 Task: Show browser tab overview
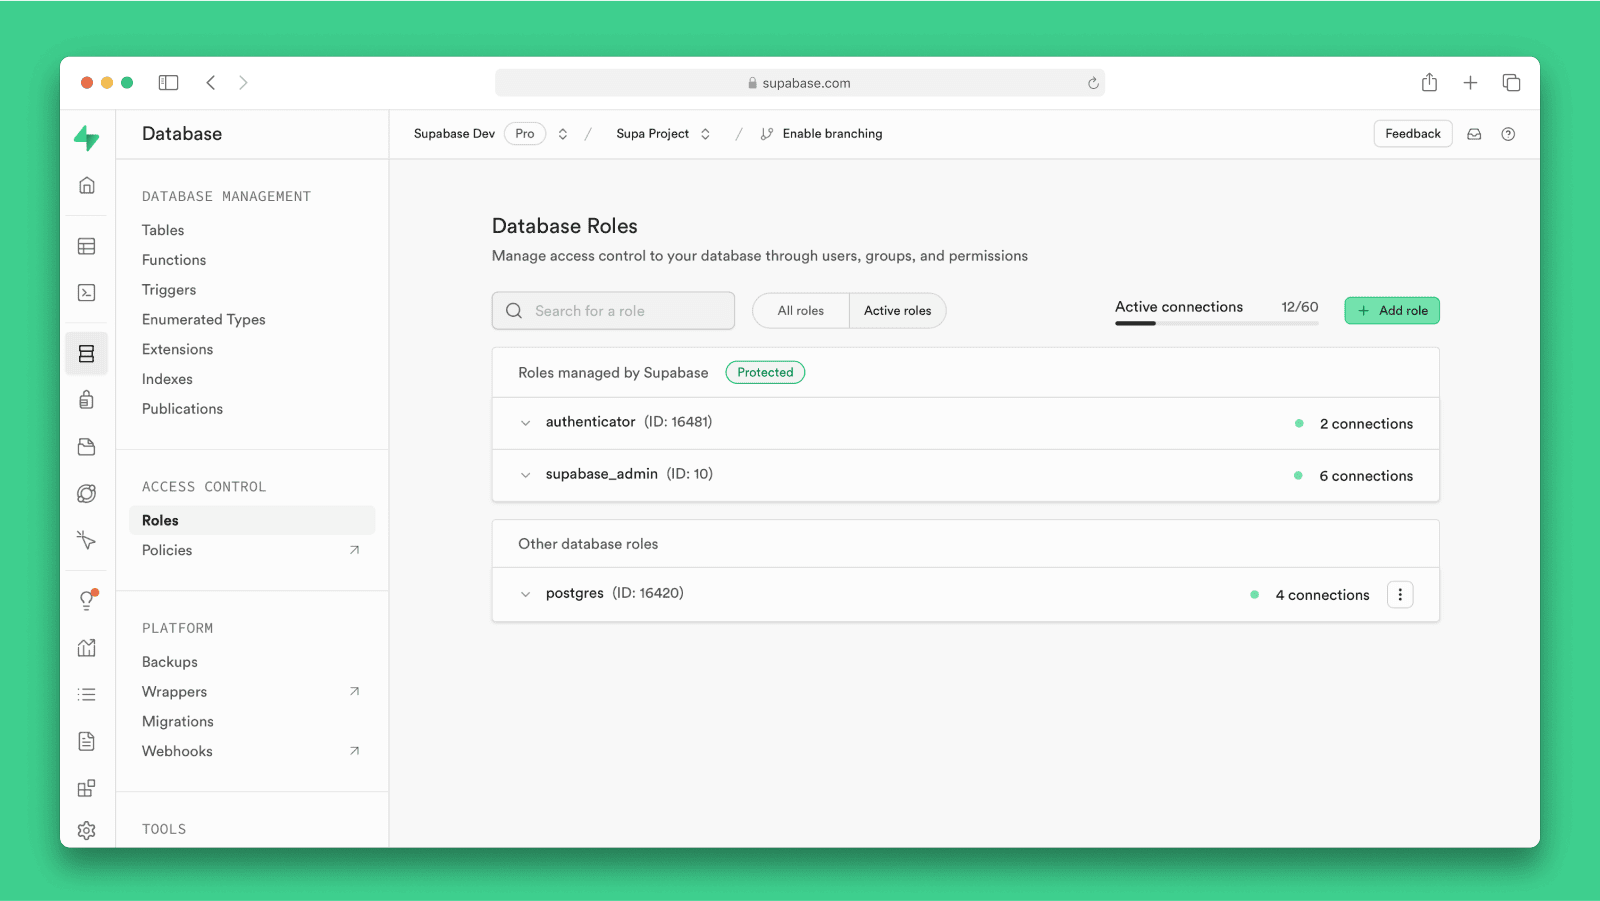click(x=1511, y=83)
